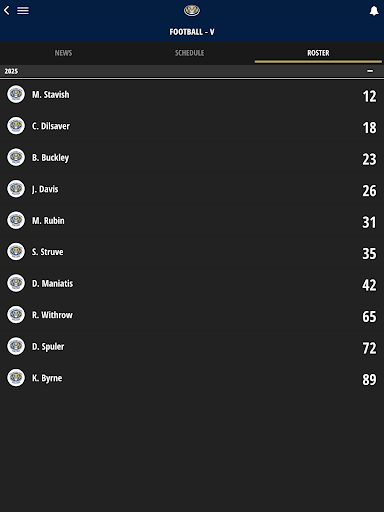Tap the Football - V title
This screenshot has height=512, width=384.
click(x=192, y=32)
